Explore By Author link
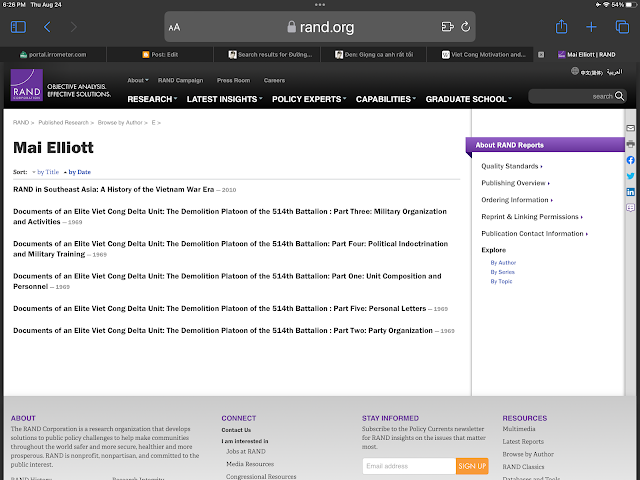The image size is (640, 480). [x=503, y=262]
